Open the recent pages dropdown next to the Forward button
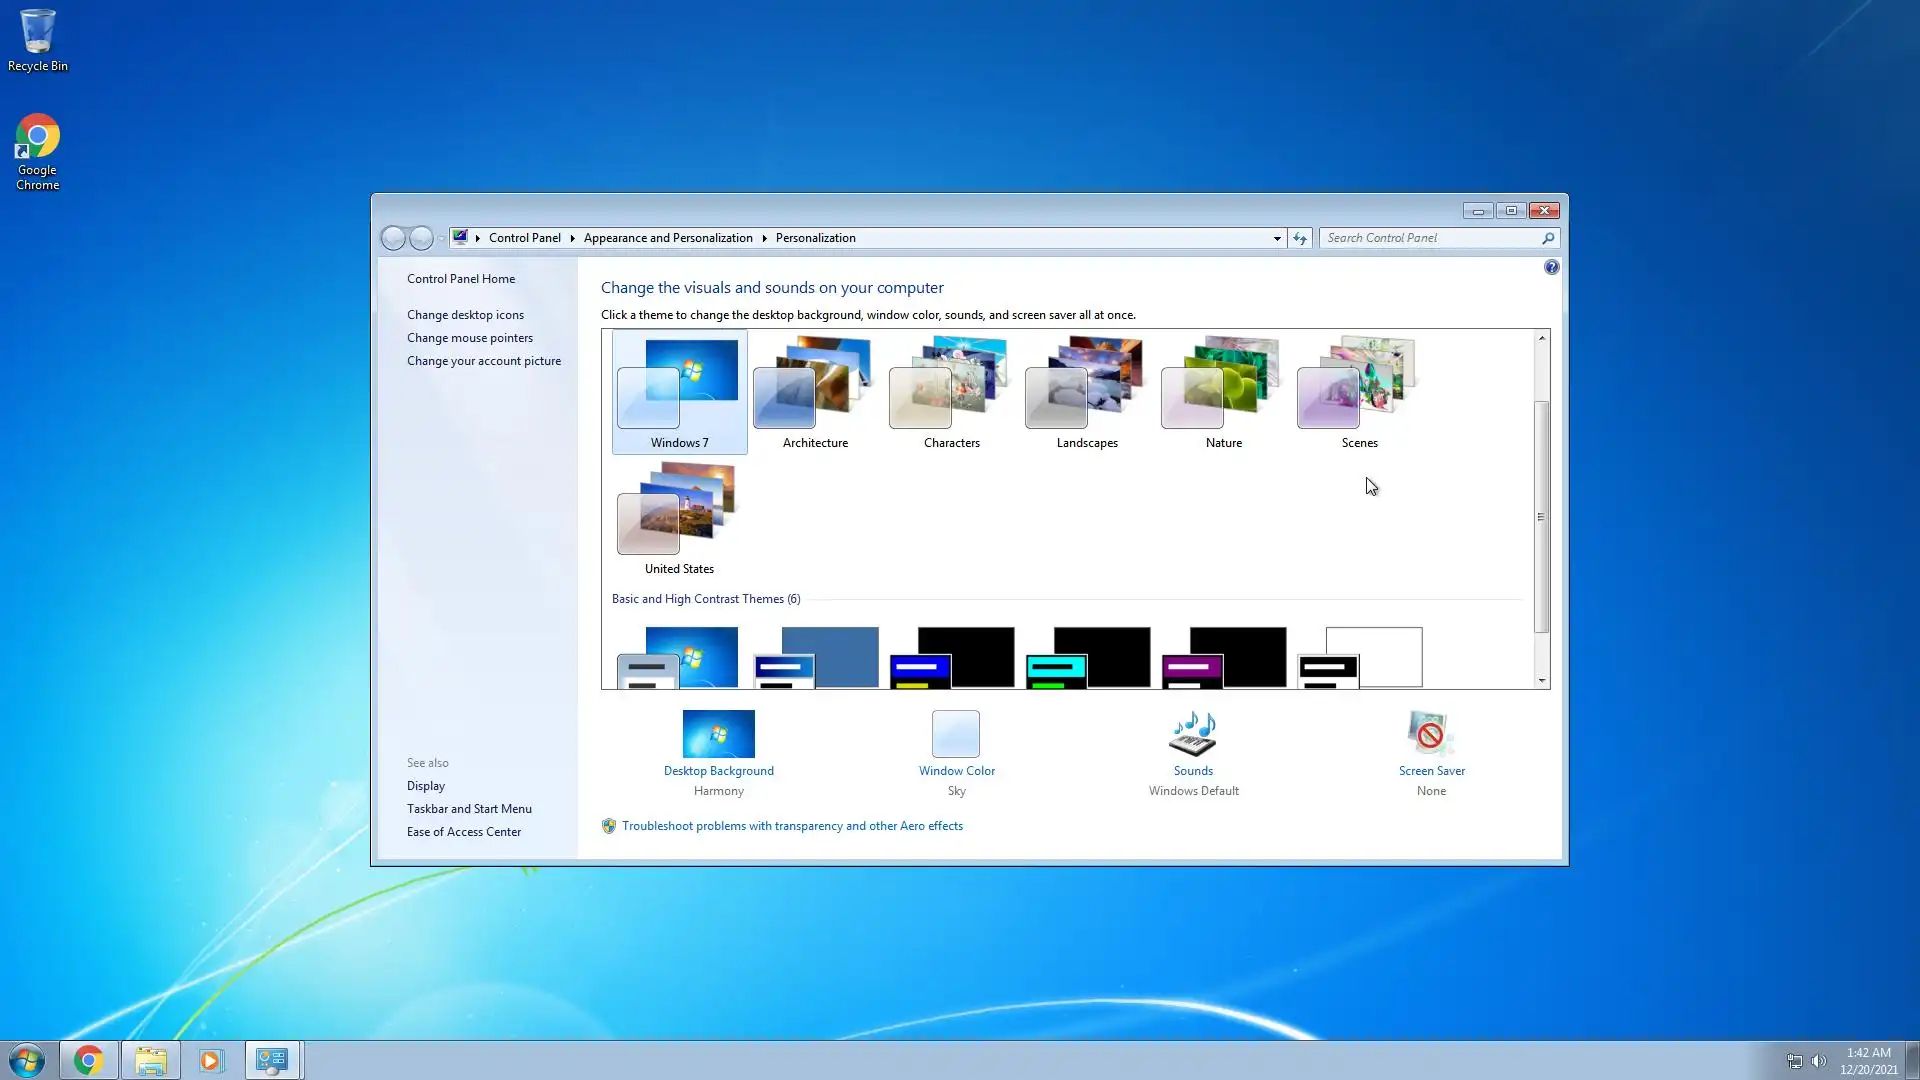 point(441,238)
